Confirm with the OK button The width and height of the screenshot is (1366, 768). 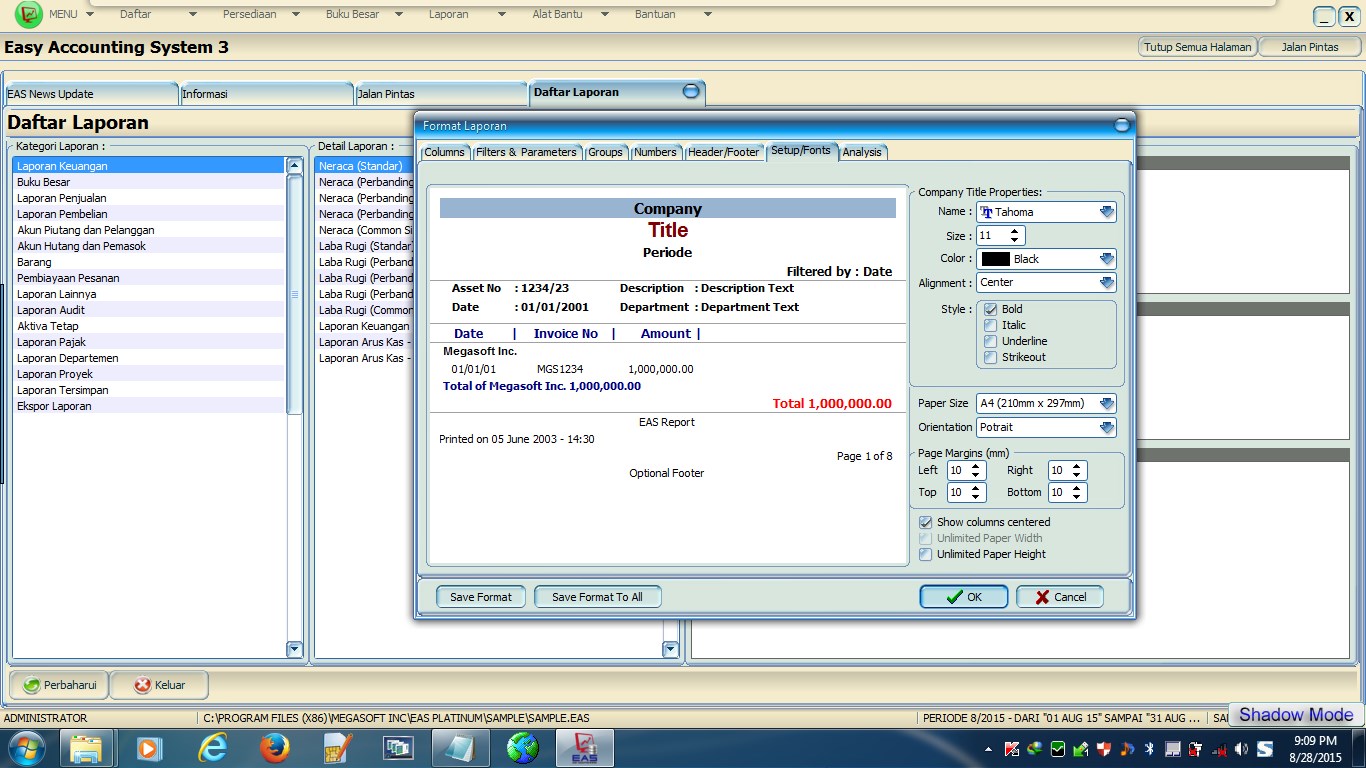tap(965, 597)
